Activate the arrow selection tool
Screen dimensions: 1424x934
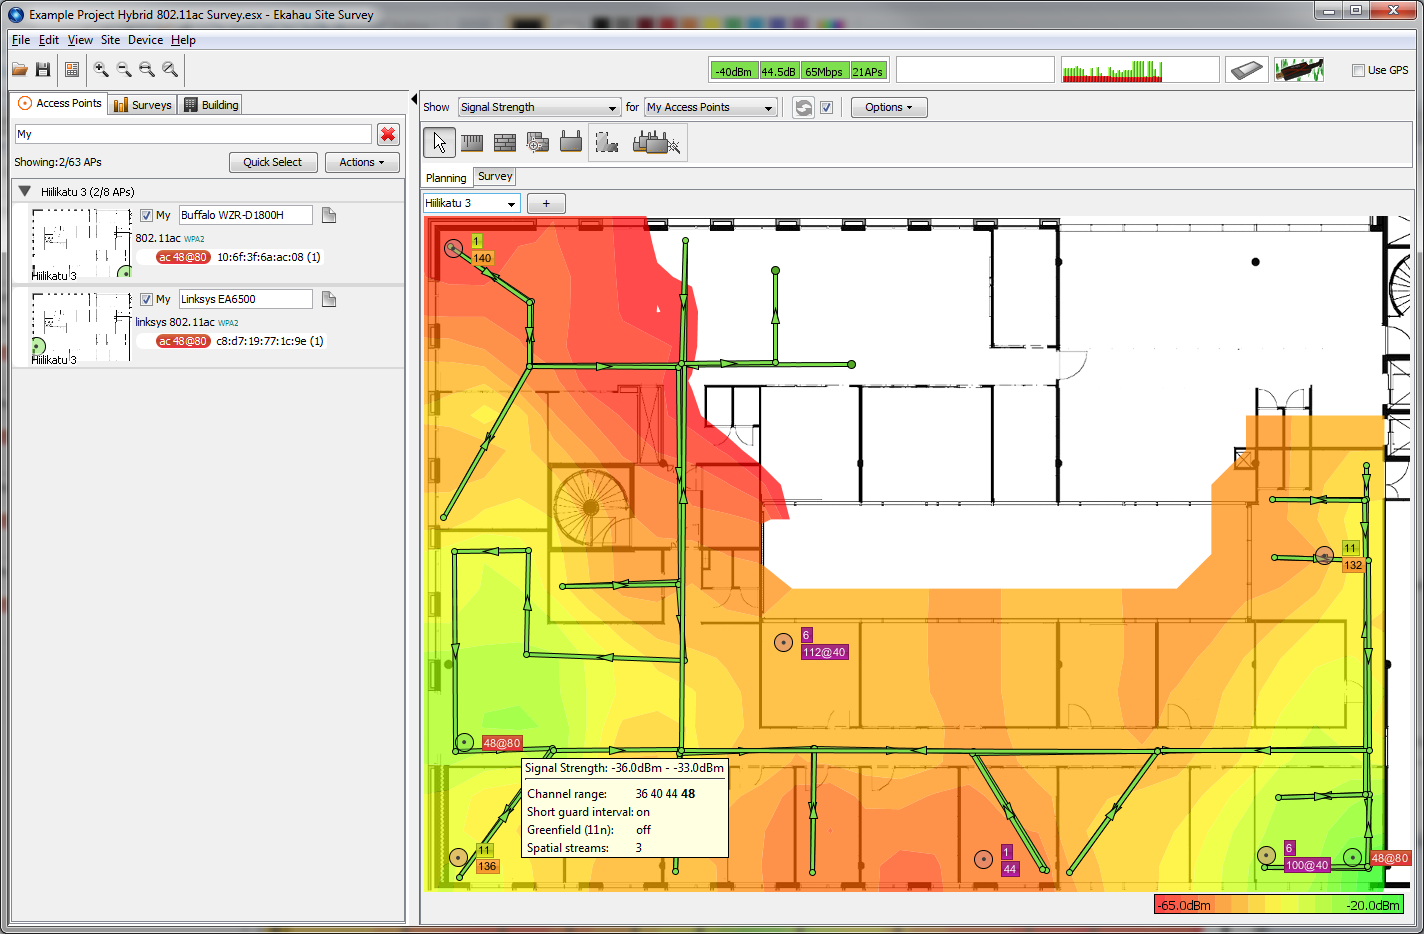tap(439, 143)
